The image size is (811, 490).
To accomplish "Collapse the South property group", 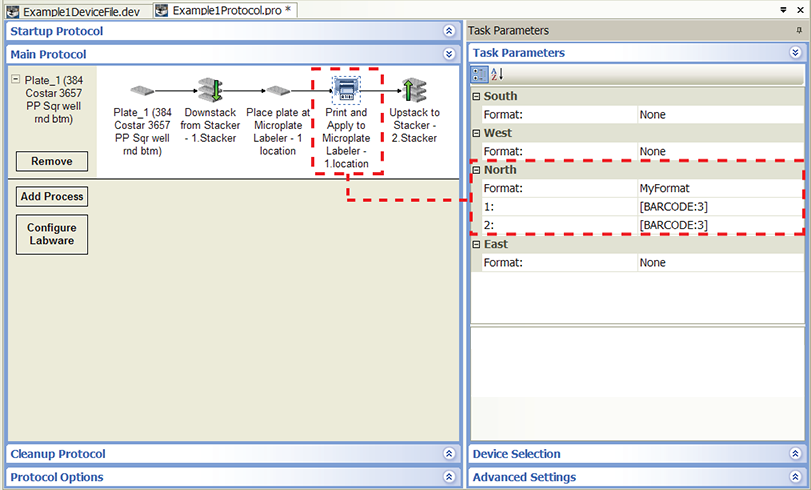I will [x=477, y=96].
